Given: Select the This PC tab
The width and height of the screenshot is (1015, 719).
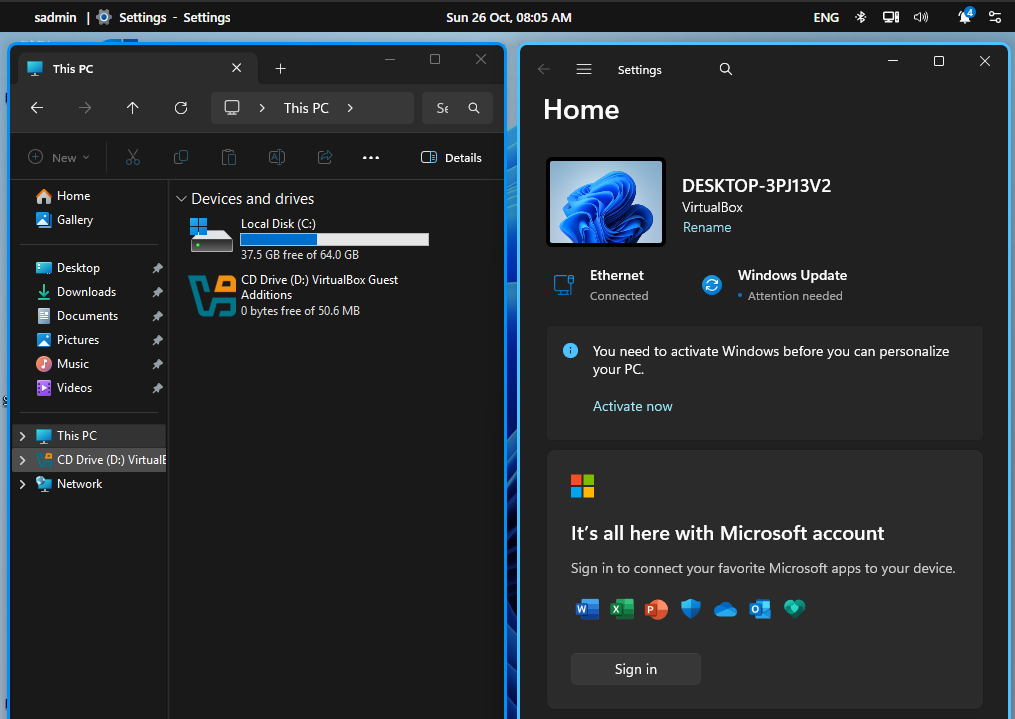Looking at the screenshot, I should point(130,69).
